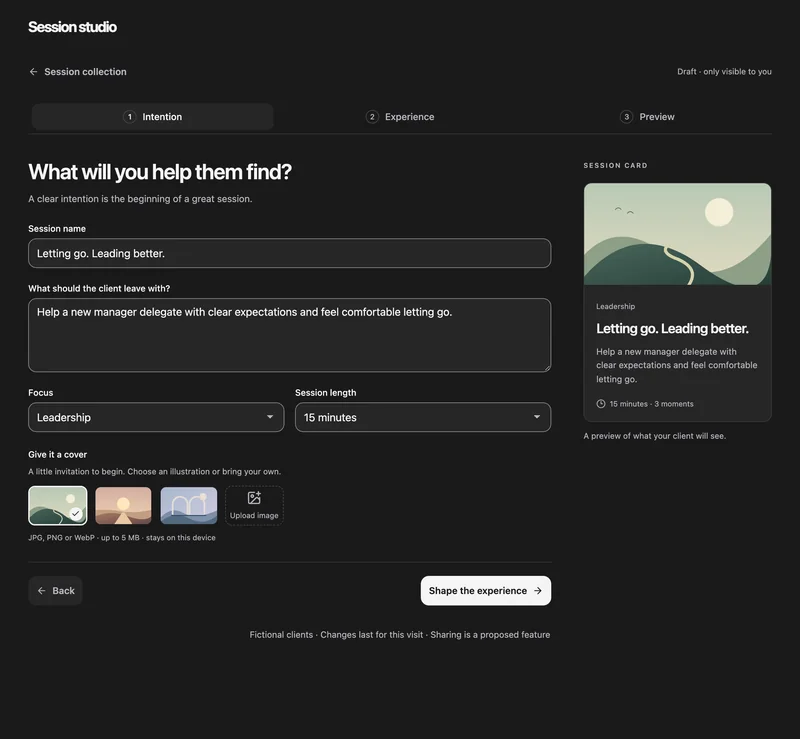Image resolution: width=800 pixels, height=739 pixels.
Task: Open the Session length dropdown showing 15 minutes
Action: [x=423, y=417]
